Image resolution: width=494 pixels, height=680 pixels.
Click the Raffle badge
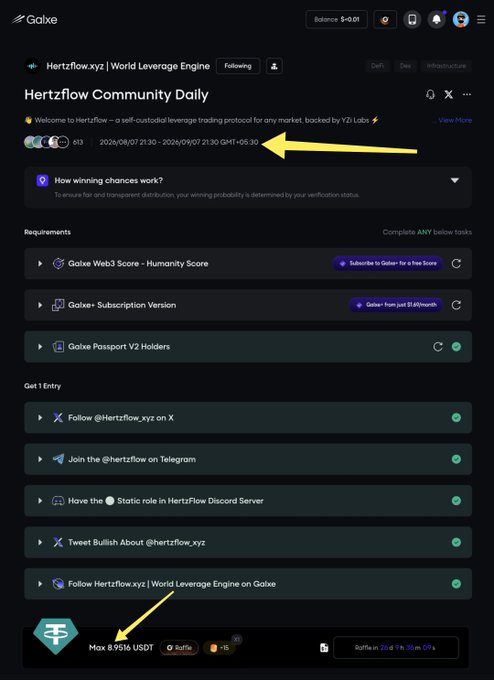pyautogui.click(x=179, y=647)
